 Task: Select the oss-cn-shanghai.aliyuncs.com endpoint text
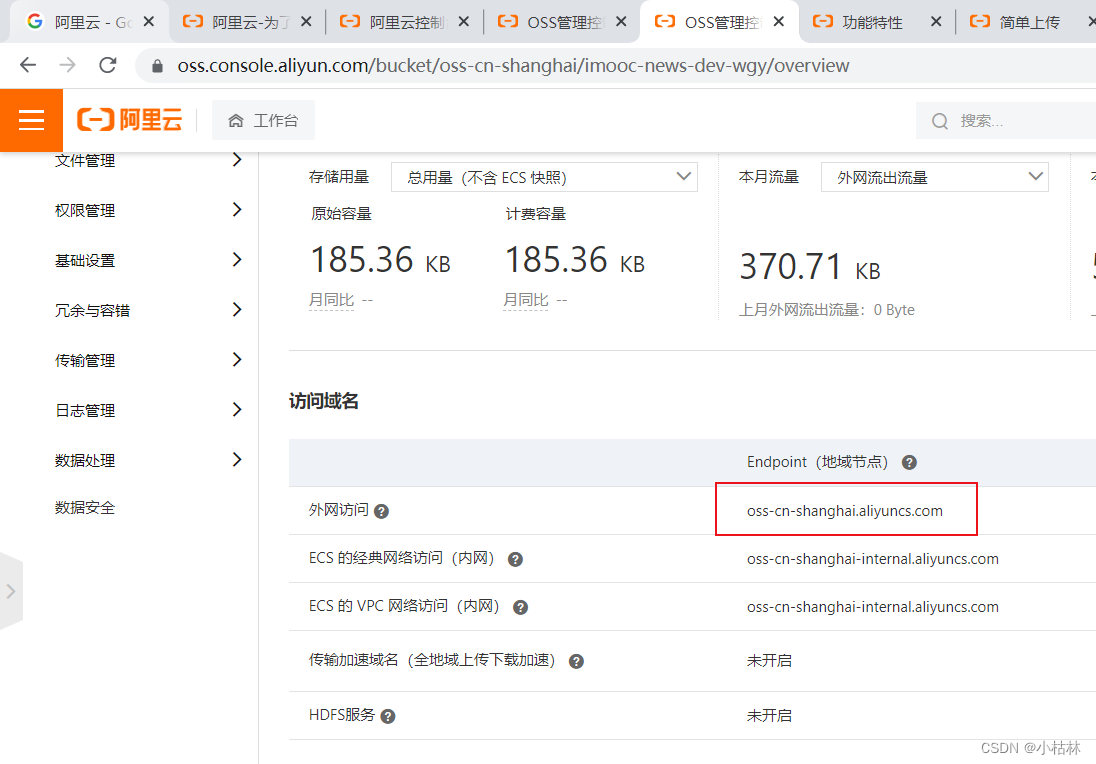click(x=844, y=511)
